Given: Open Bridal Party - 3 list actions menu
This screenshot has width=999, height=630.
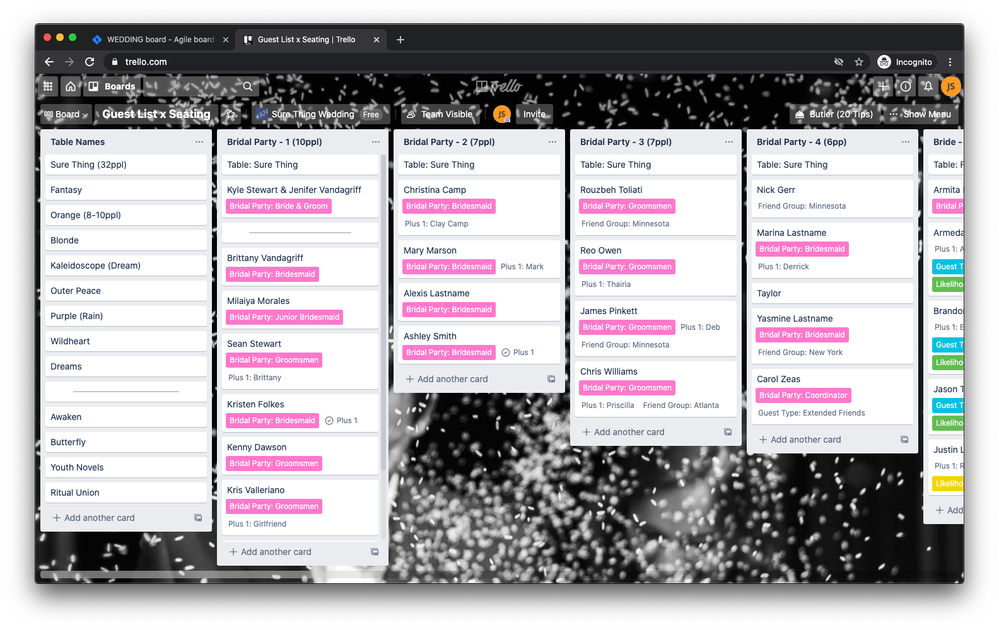Looking at the screenshot, I should (x=729, y=142).
